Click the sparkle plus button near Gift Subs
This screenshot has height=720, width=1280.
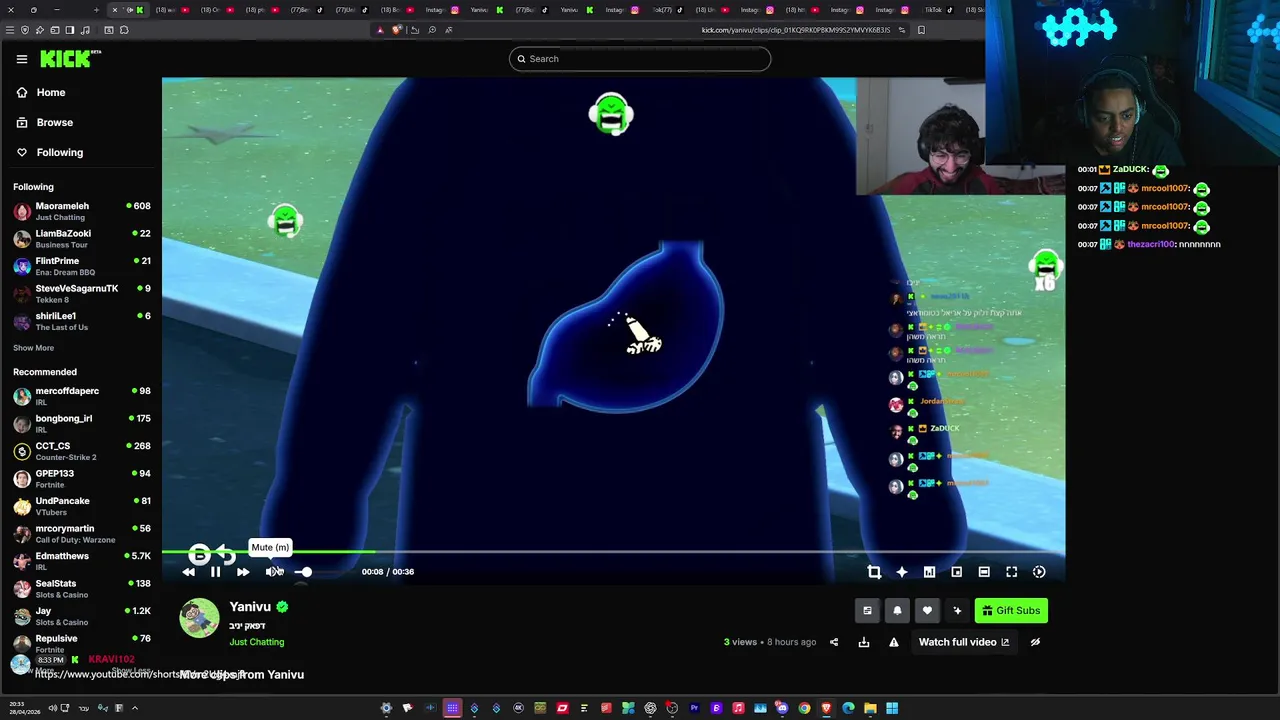957,611
